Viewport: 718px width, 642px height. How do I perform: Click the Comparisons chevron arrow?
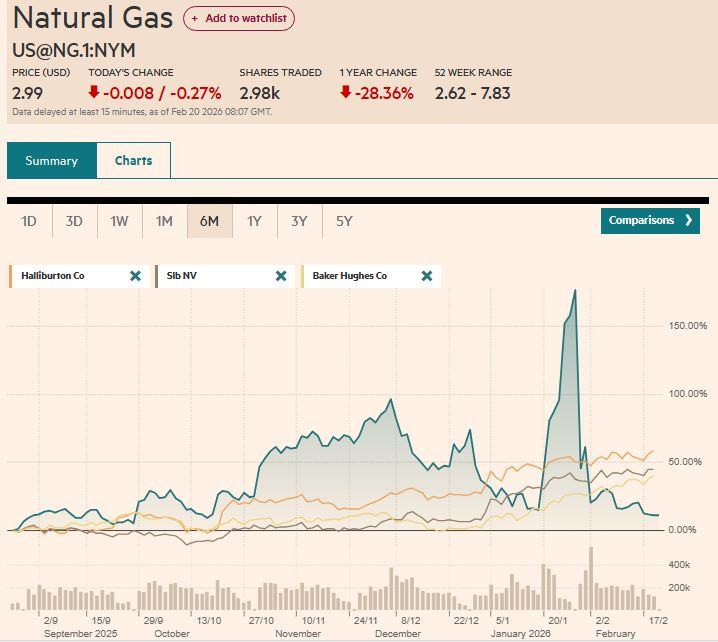coord(688,221)
